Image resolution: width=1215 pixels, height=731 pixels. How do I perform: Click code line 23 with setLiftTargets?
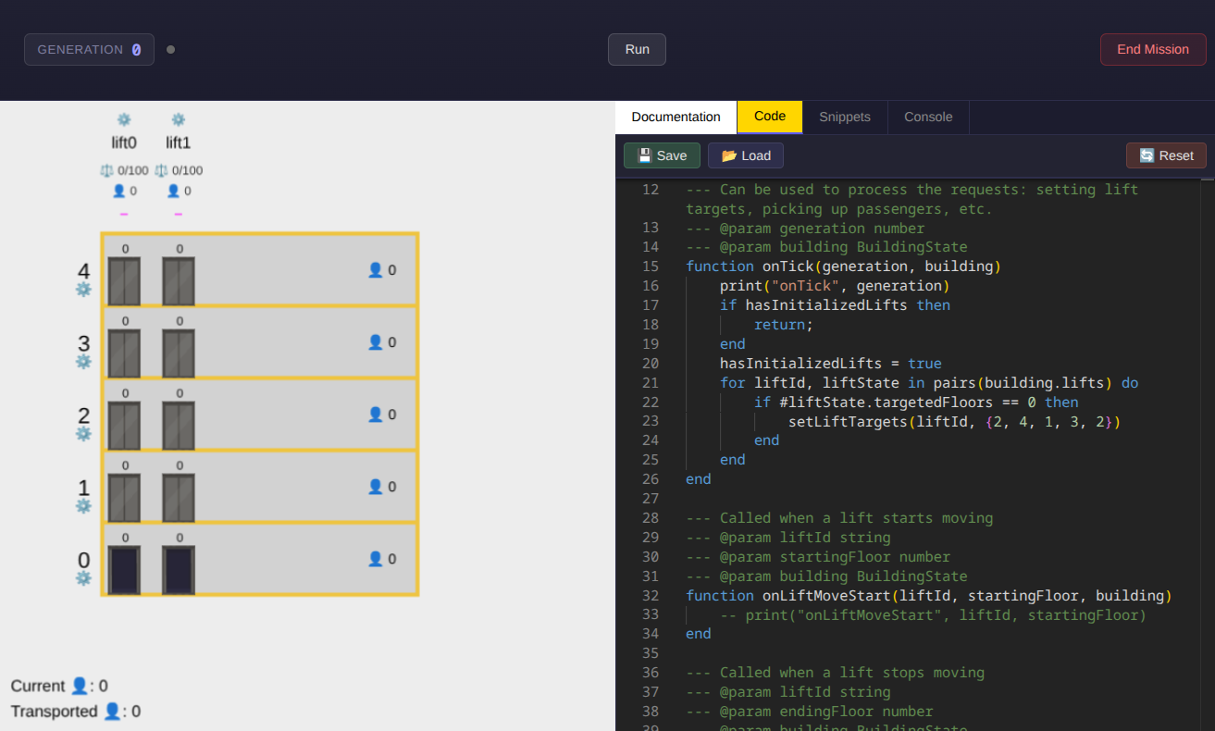tap(954, 422)
